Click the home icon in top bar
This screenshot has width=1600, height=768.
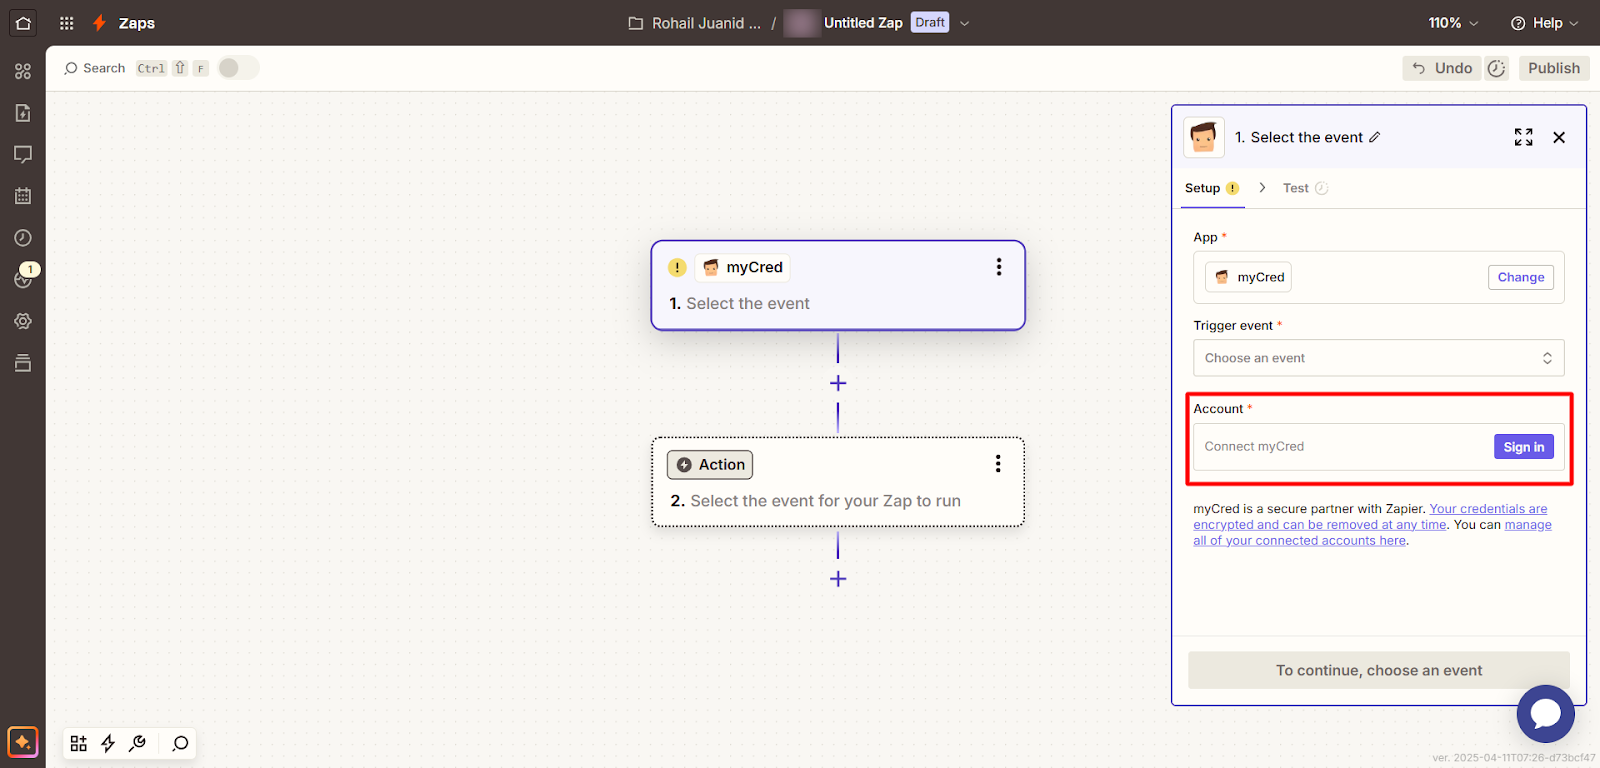click(23, 23)
